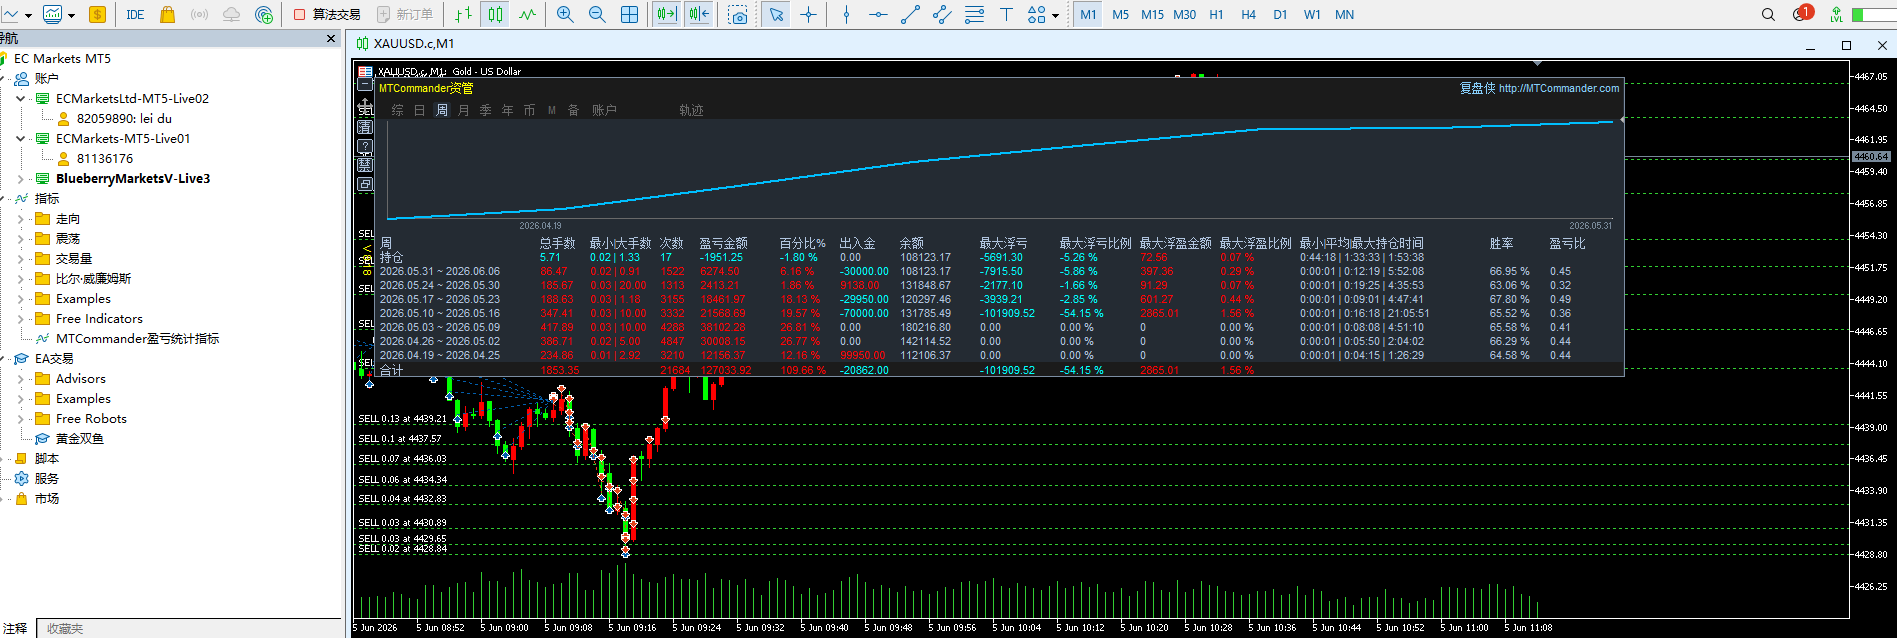Open chat notifications with red badge
Screen dimensions: 1897x638
(1802, 14)
